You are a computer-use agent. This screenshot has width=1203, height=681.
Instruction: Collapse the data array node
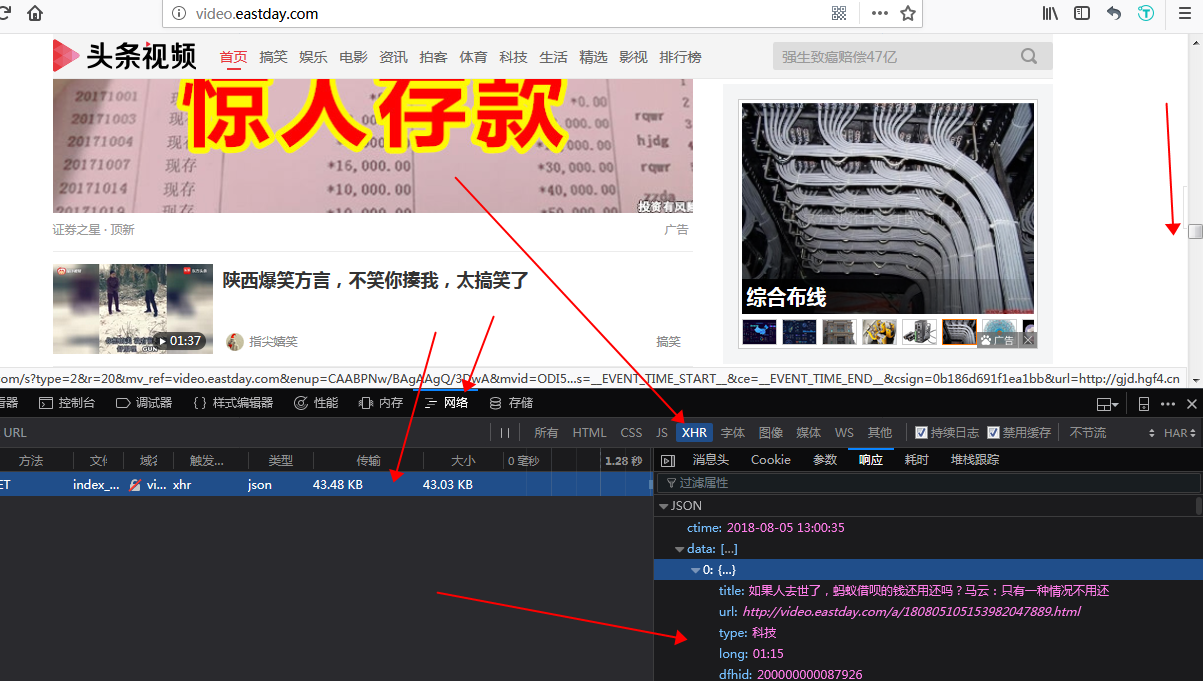(x=679, y=549)
